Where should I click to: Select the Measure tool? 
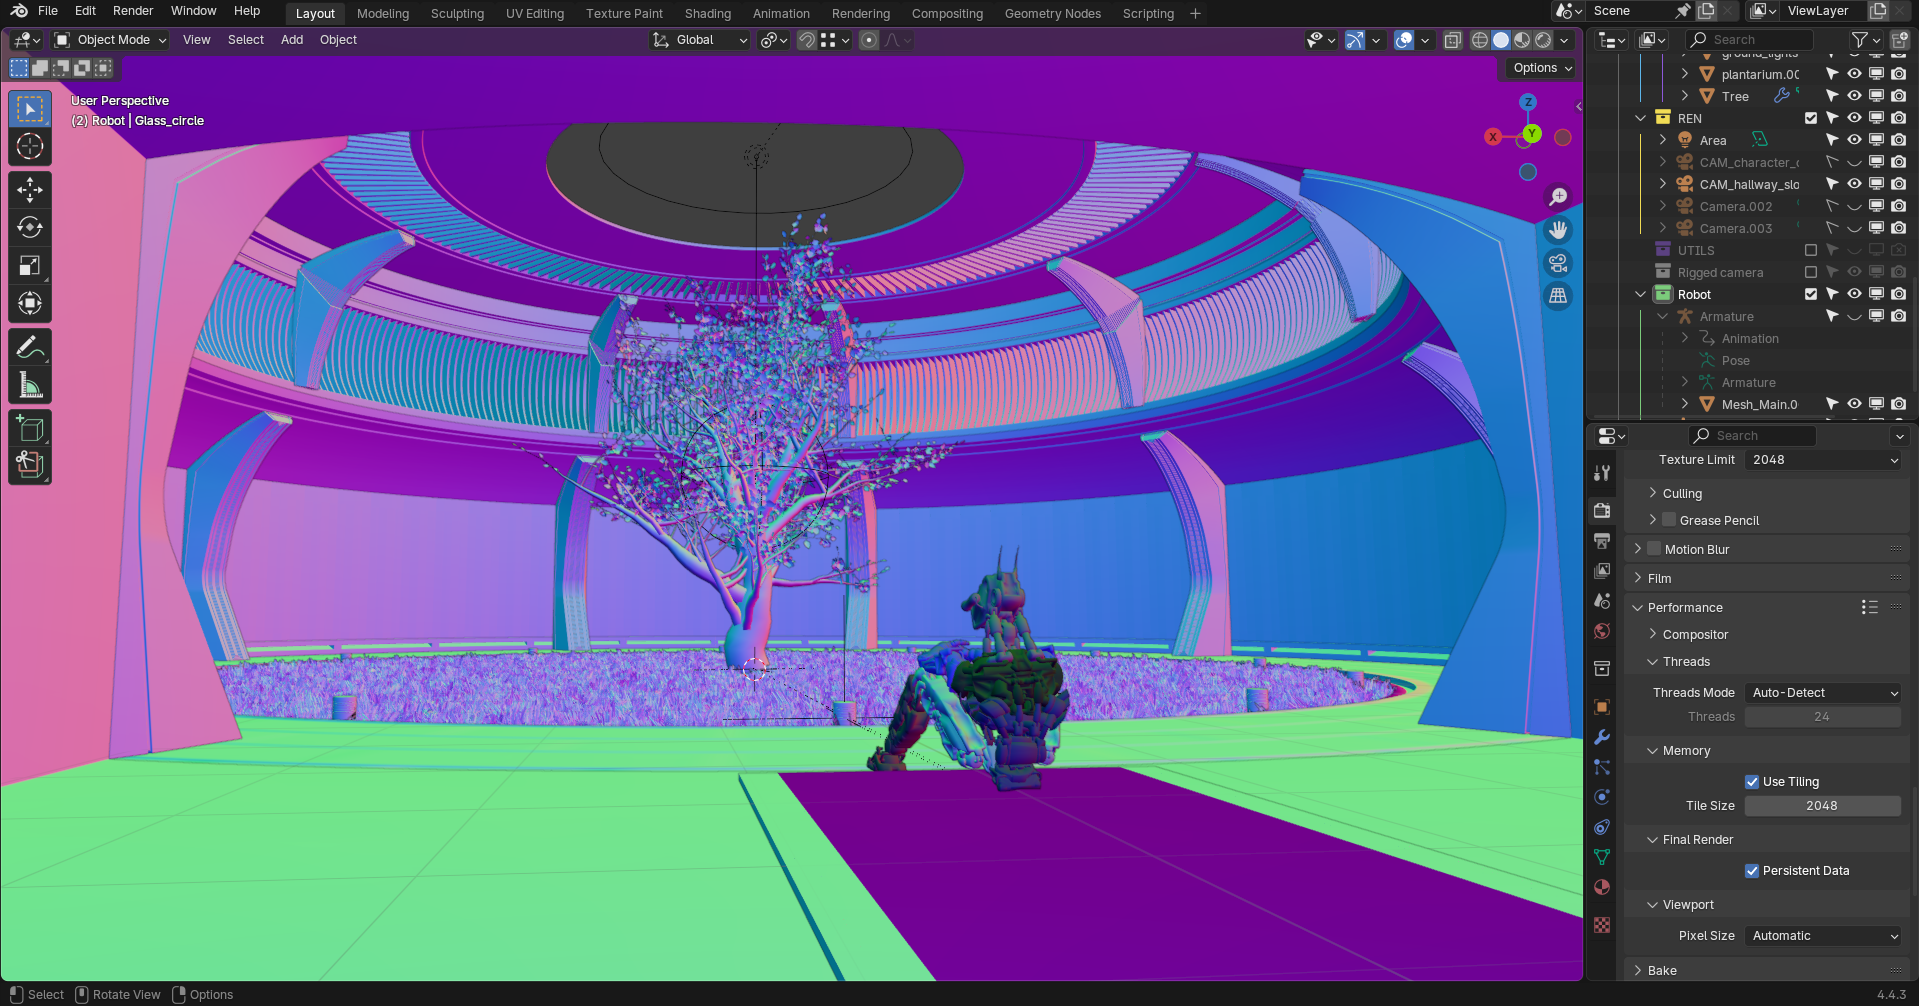point(30,385)
